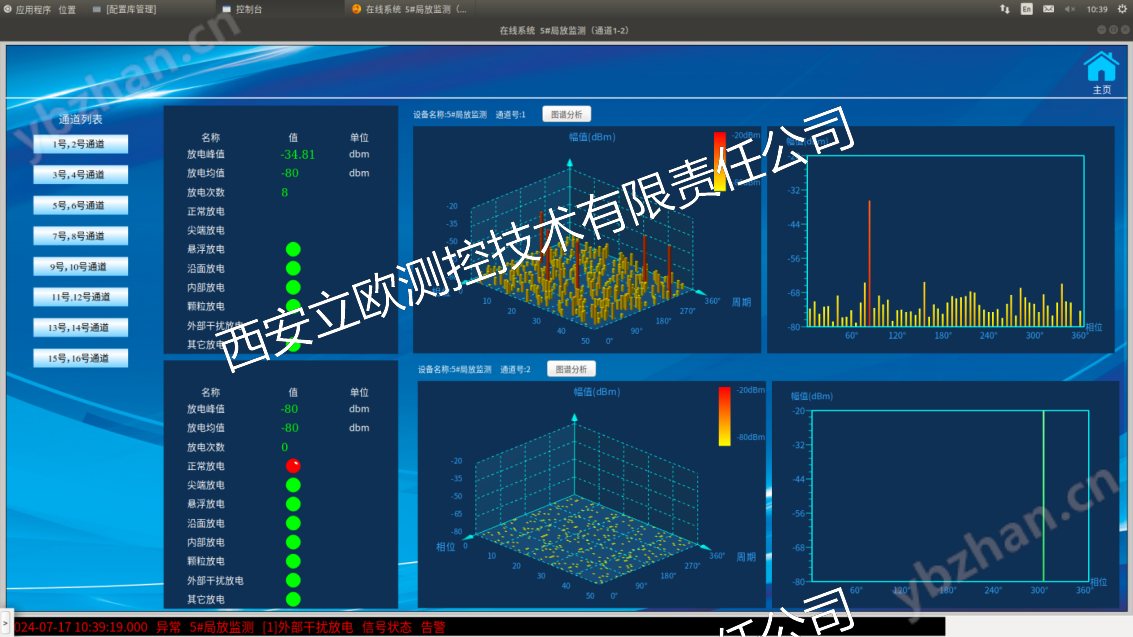Viewport: 1133px width, 637px height.
Task: Switch to the [配置库管理] window tab
Action: (130, 9)
